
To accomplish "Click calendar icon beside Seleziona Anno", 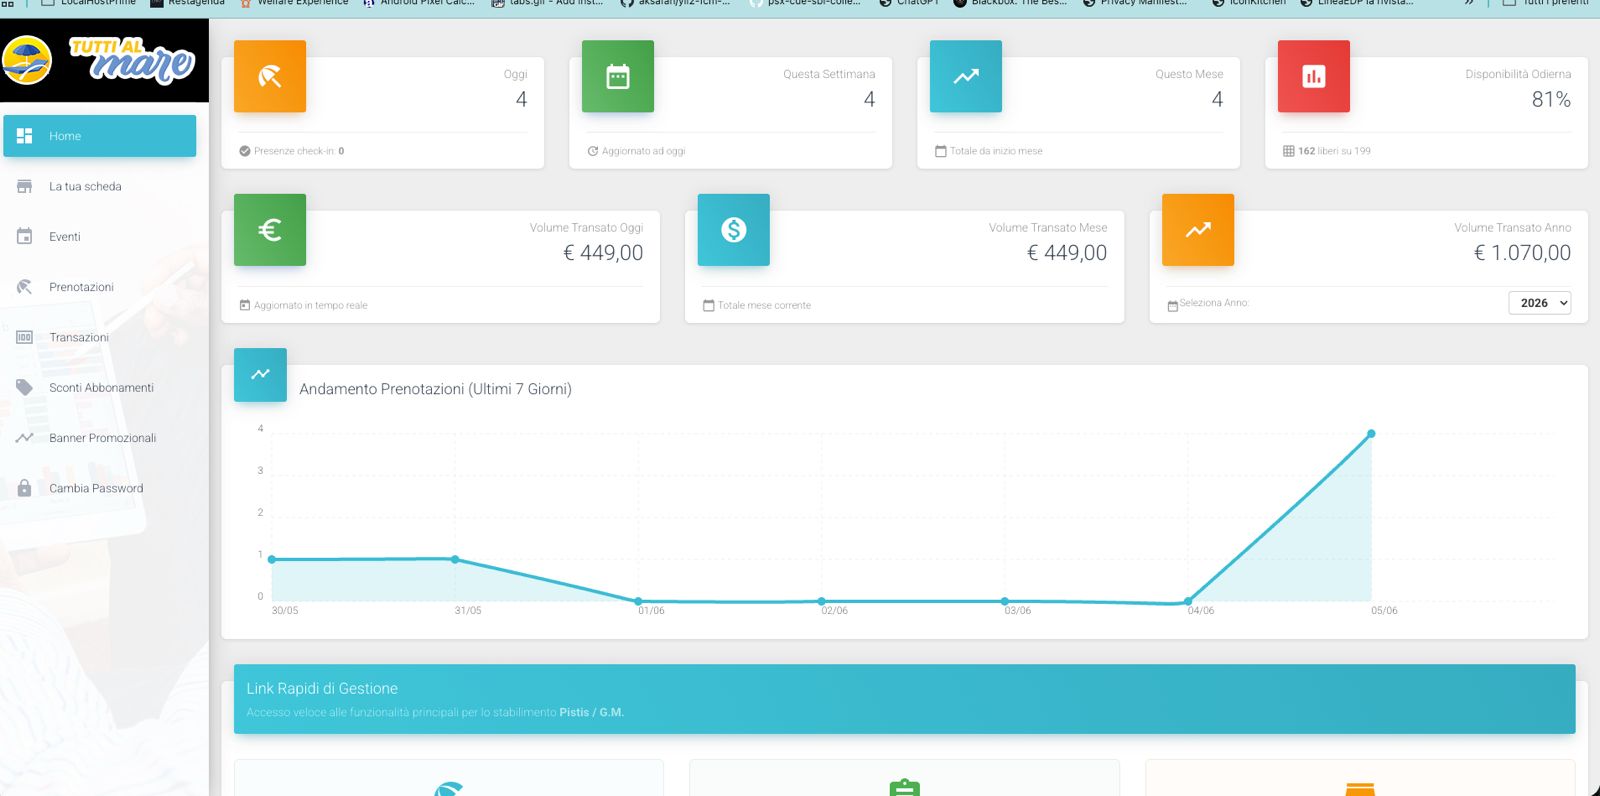I will pos(1173,306).
